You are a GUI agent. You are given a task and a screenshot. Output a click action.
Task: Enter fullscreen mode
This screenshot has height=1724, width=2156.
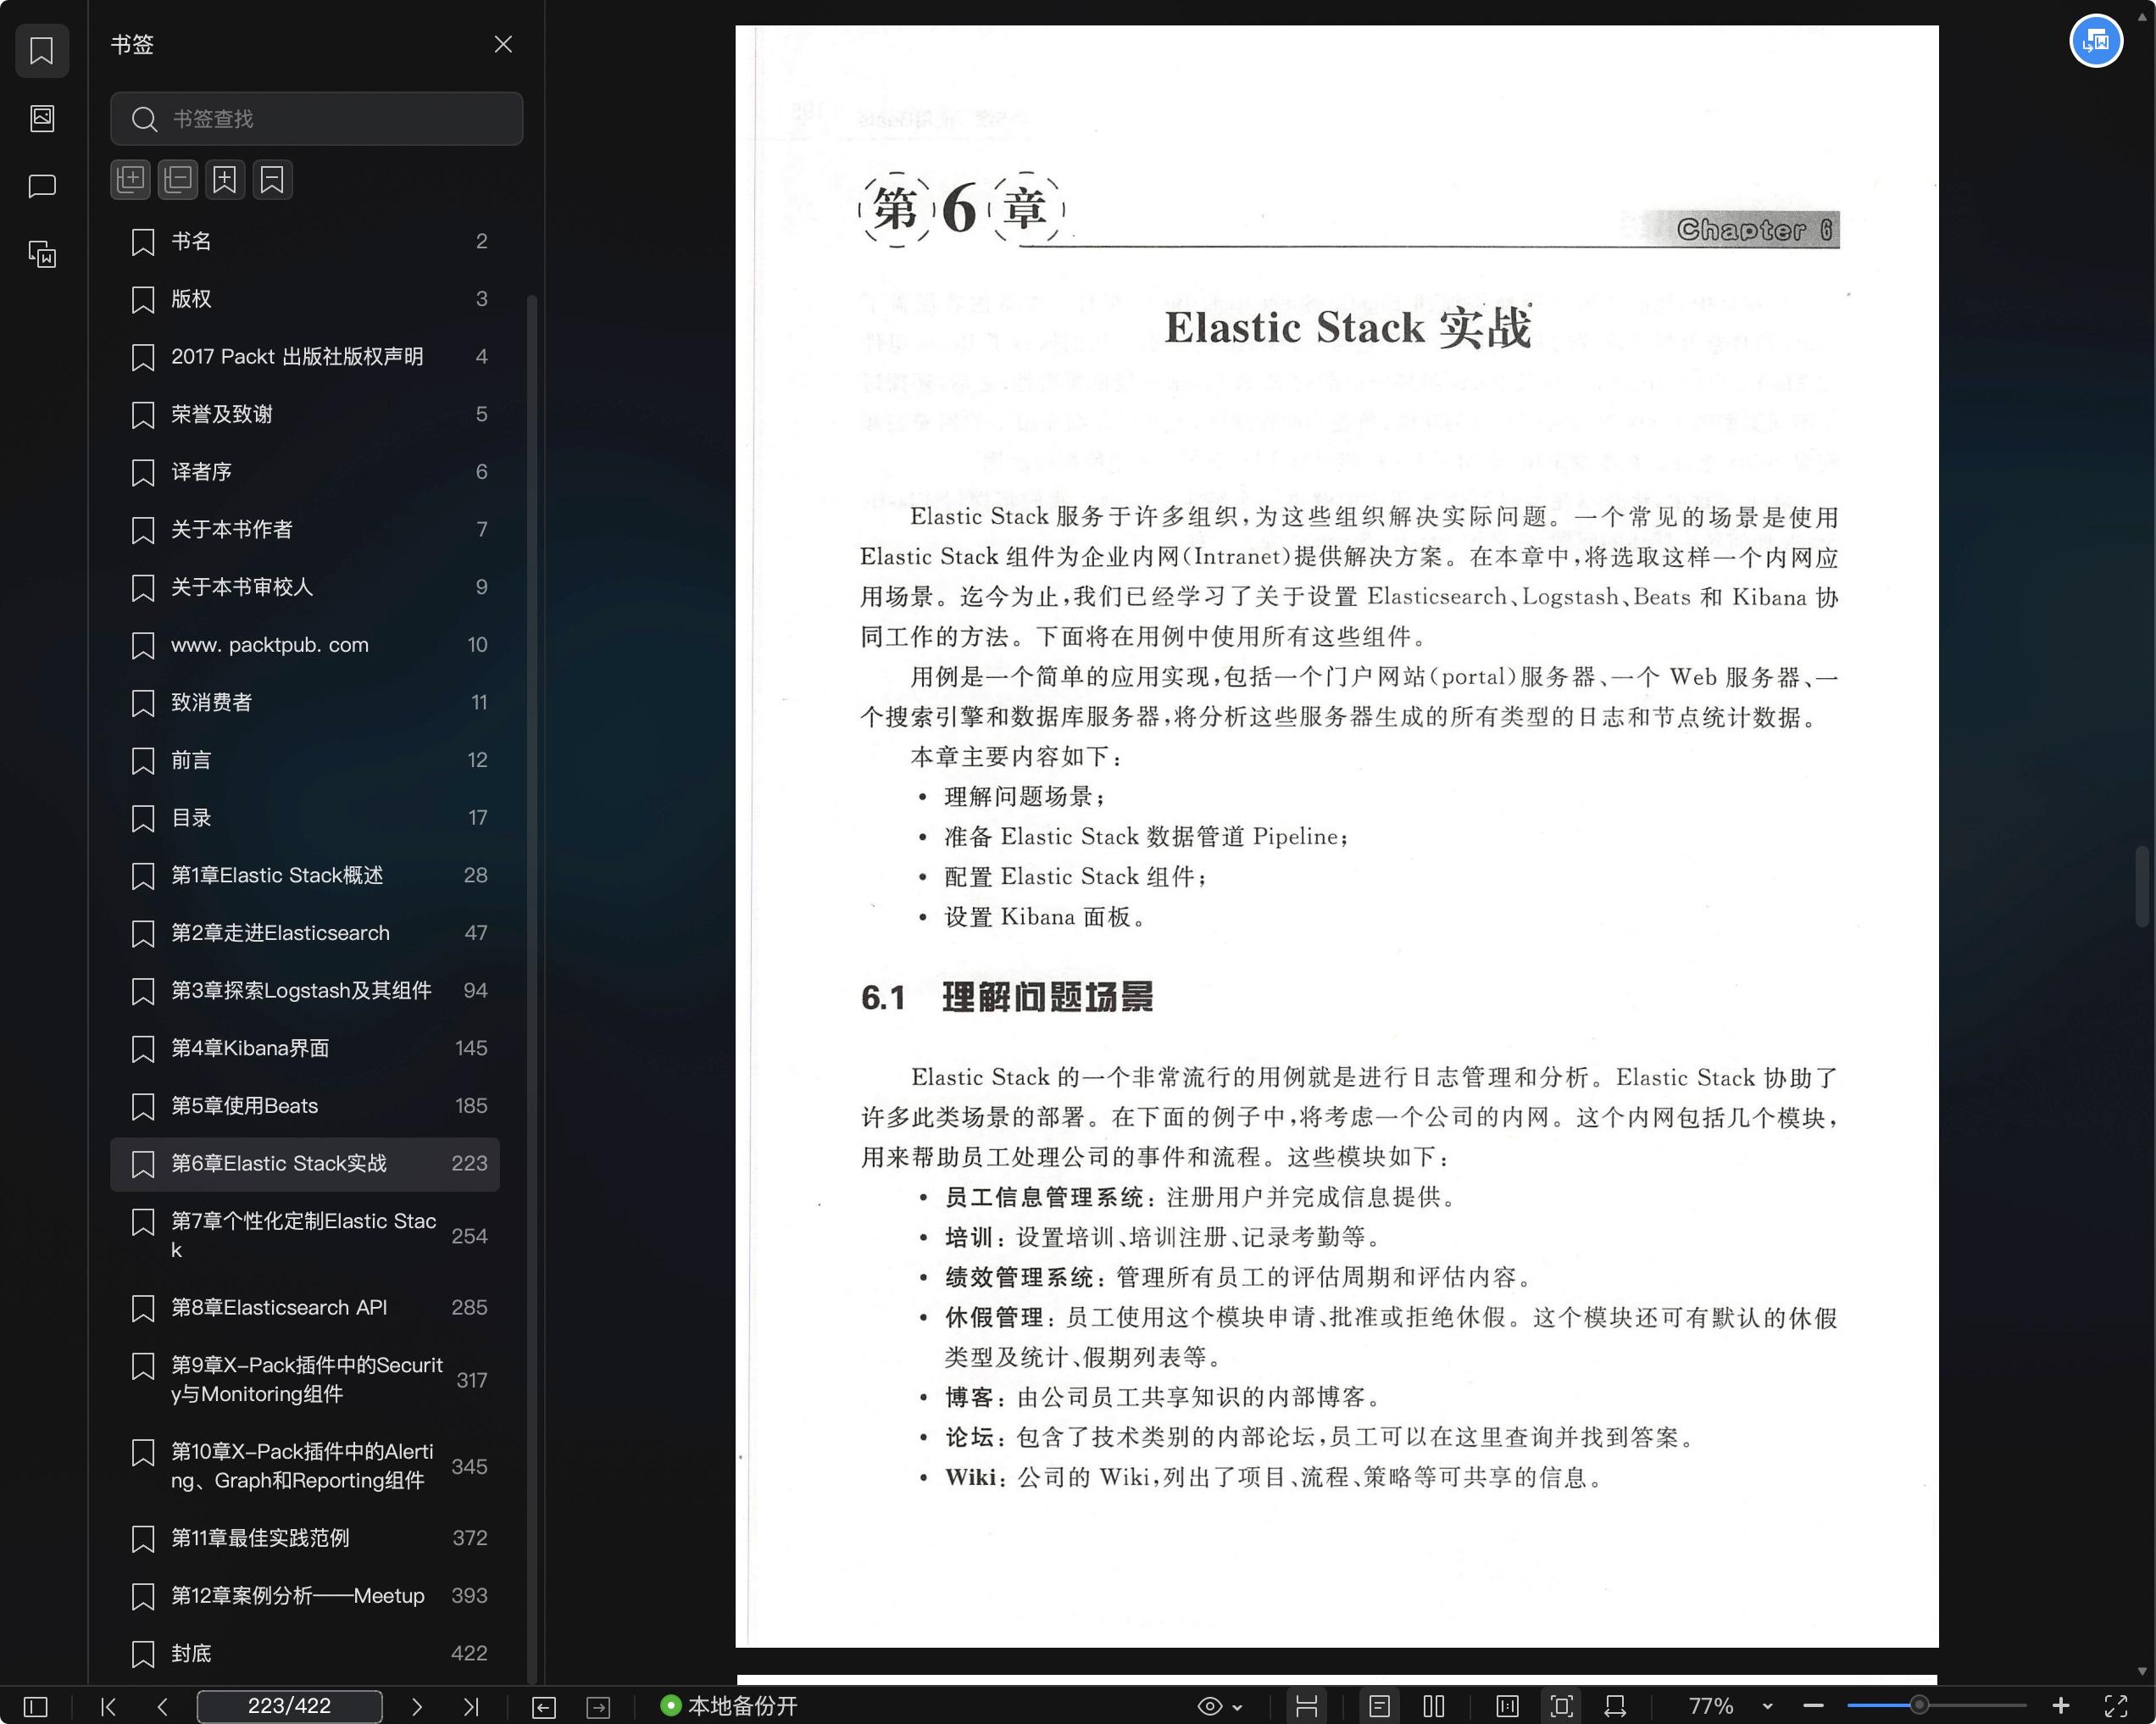pos(2116,1706)
